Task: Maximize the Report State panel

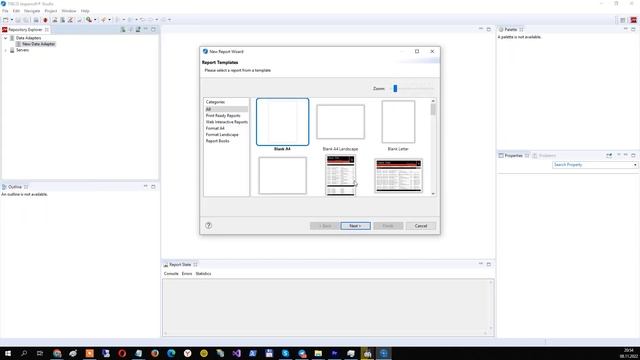Action: click(x=489, y=264)
